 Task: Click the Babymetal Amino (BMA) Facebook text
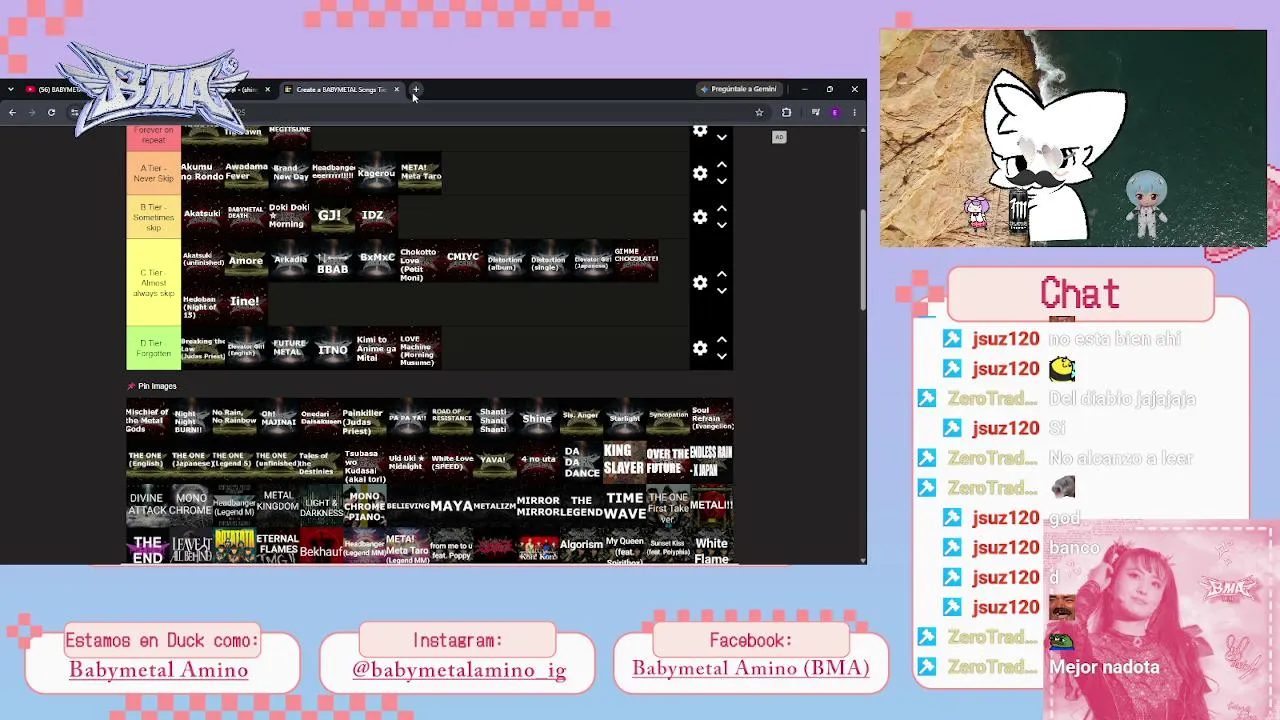751,668
